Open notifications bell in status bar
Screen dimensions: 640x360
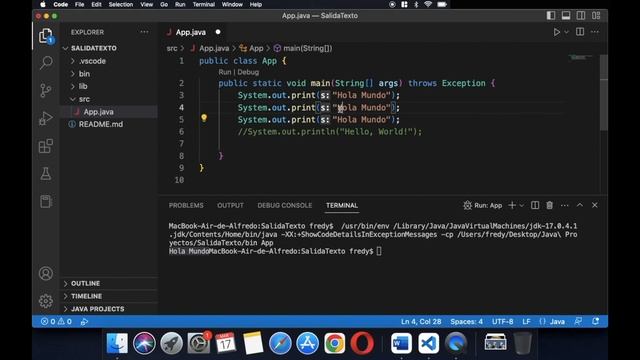tap(596, 322)
